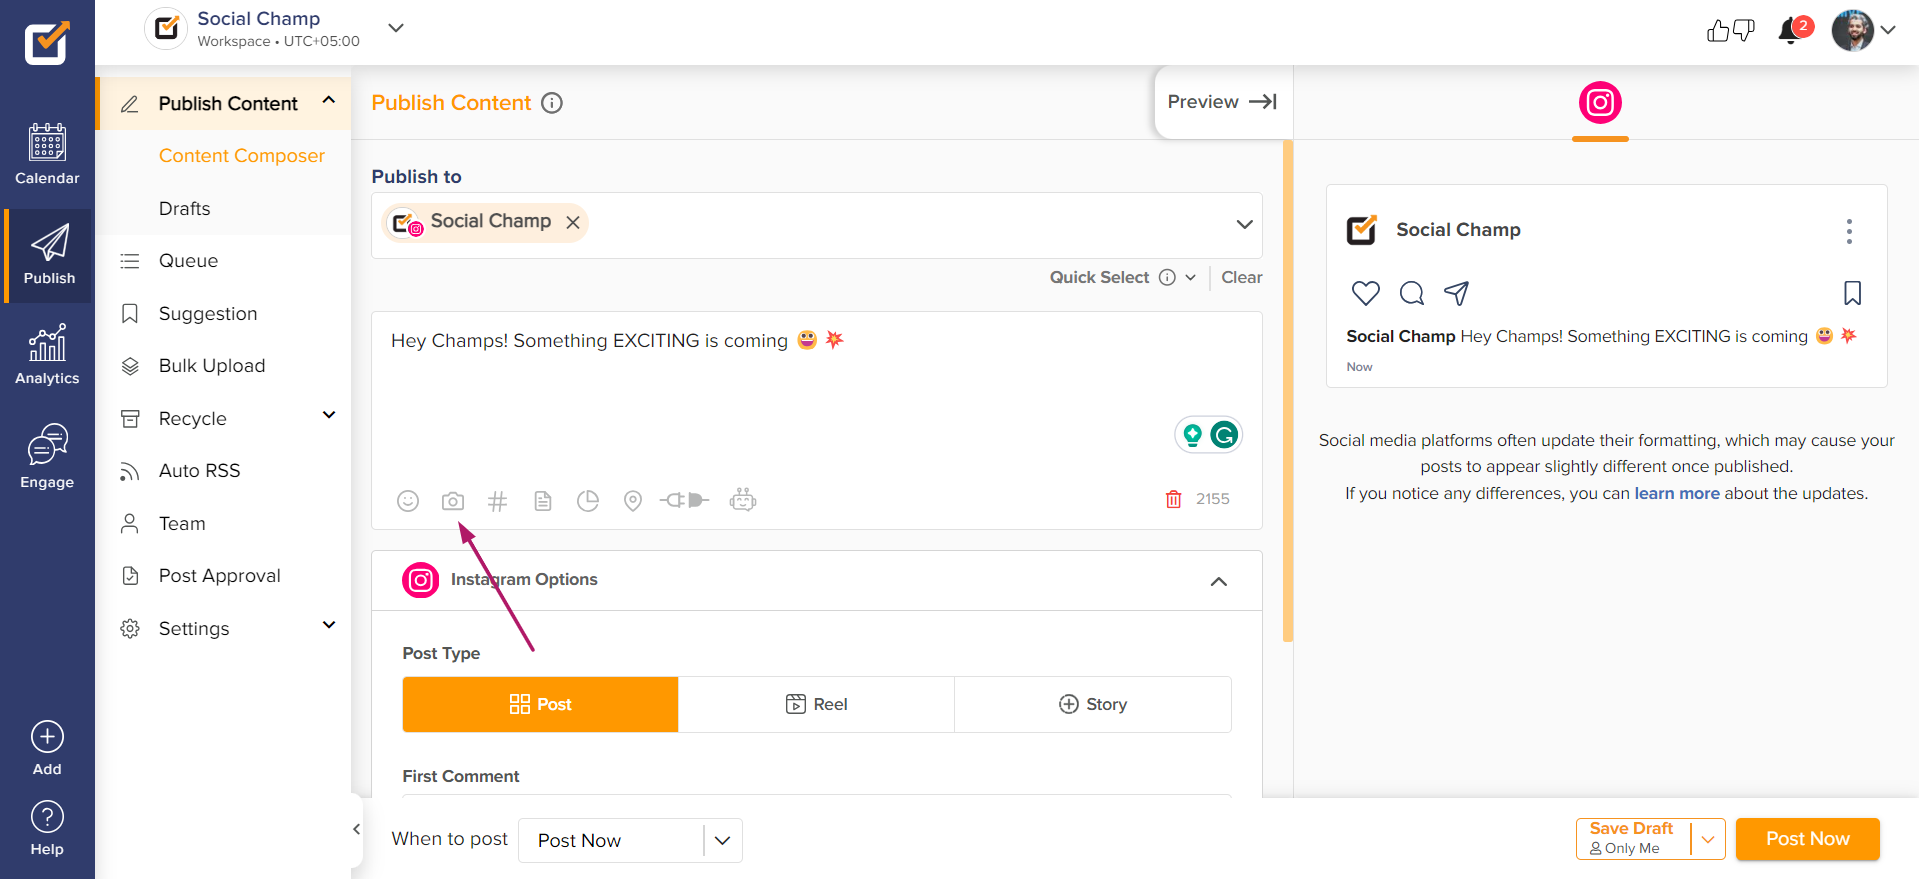Open the Save Draft arrow dropdown
The width and height of the screenshot is (1919, 879).
point(1709,839)
